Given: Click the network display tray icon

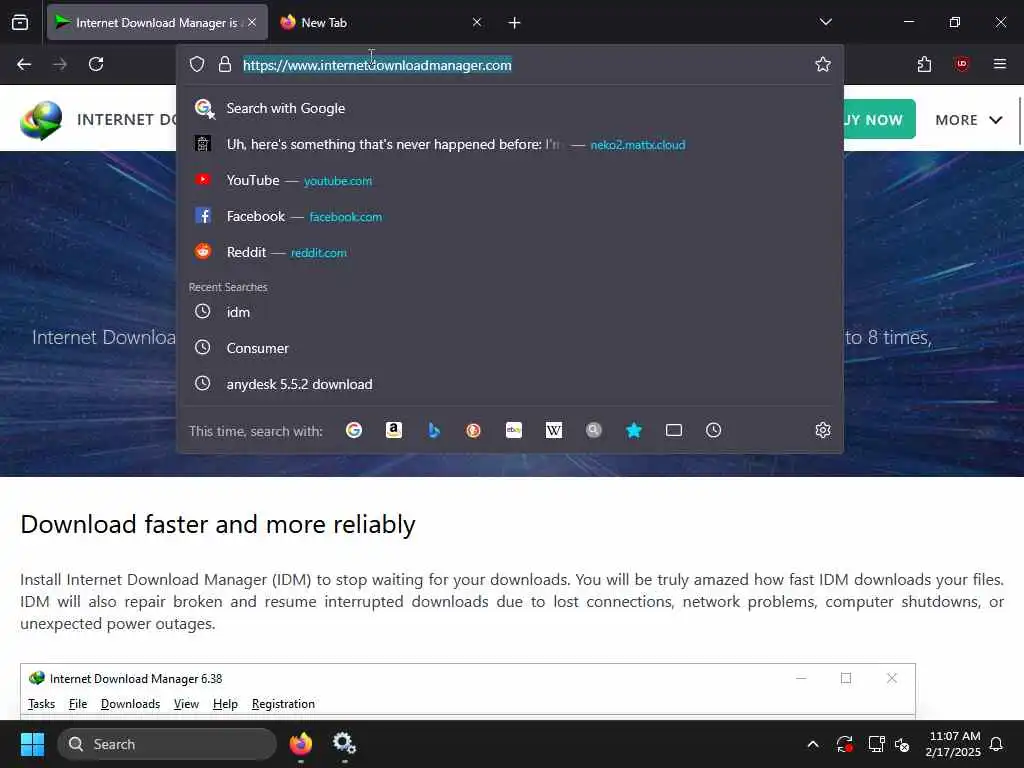Looking at the screenshot, I should click(x=876, y=744).
